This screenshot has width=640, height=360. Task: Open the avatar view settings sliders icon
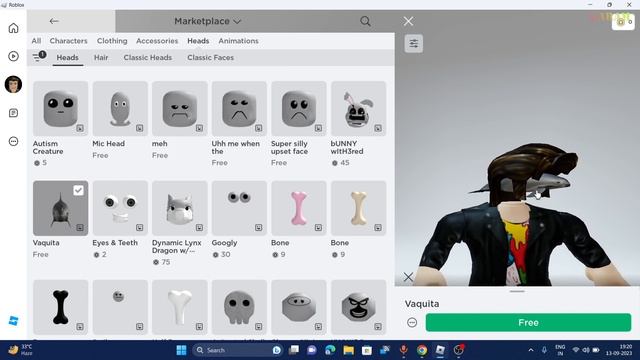[413, 43]
